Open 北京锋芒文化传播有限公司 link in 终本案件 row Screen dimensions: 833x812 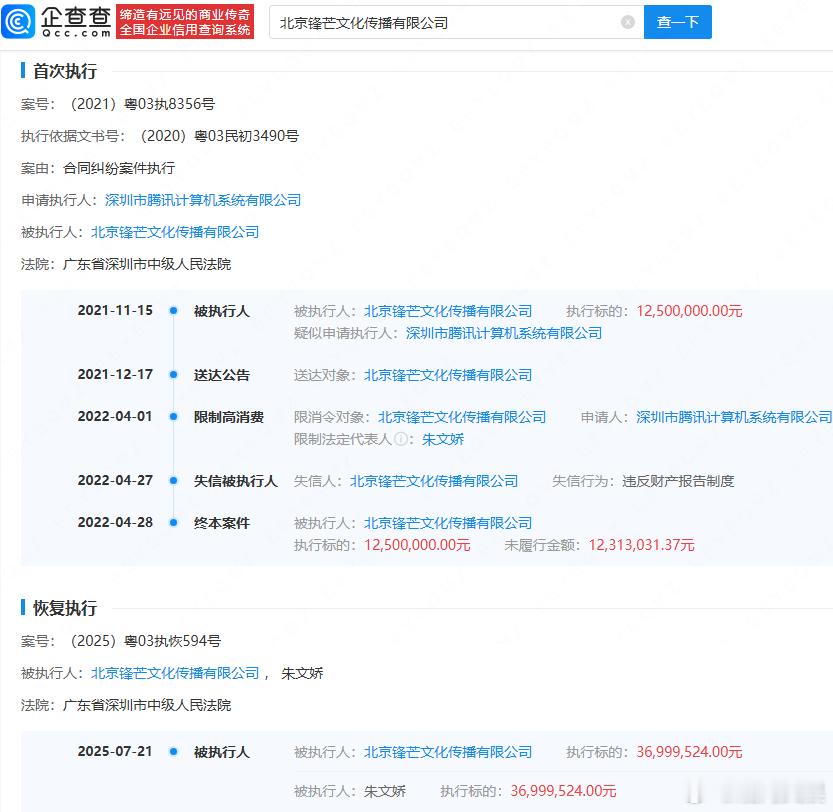tap(448, 523)
